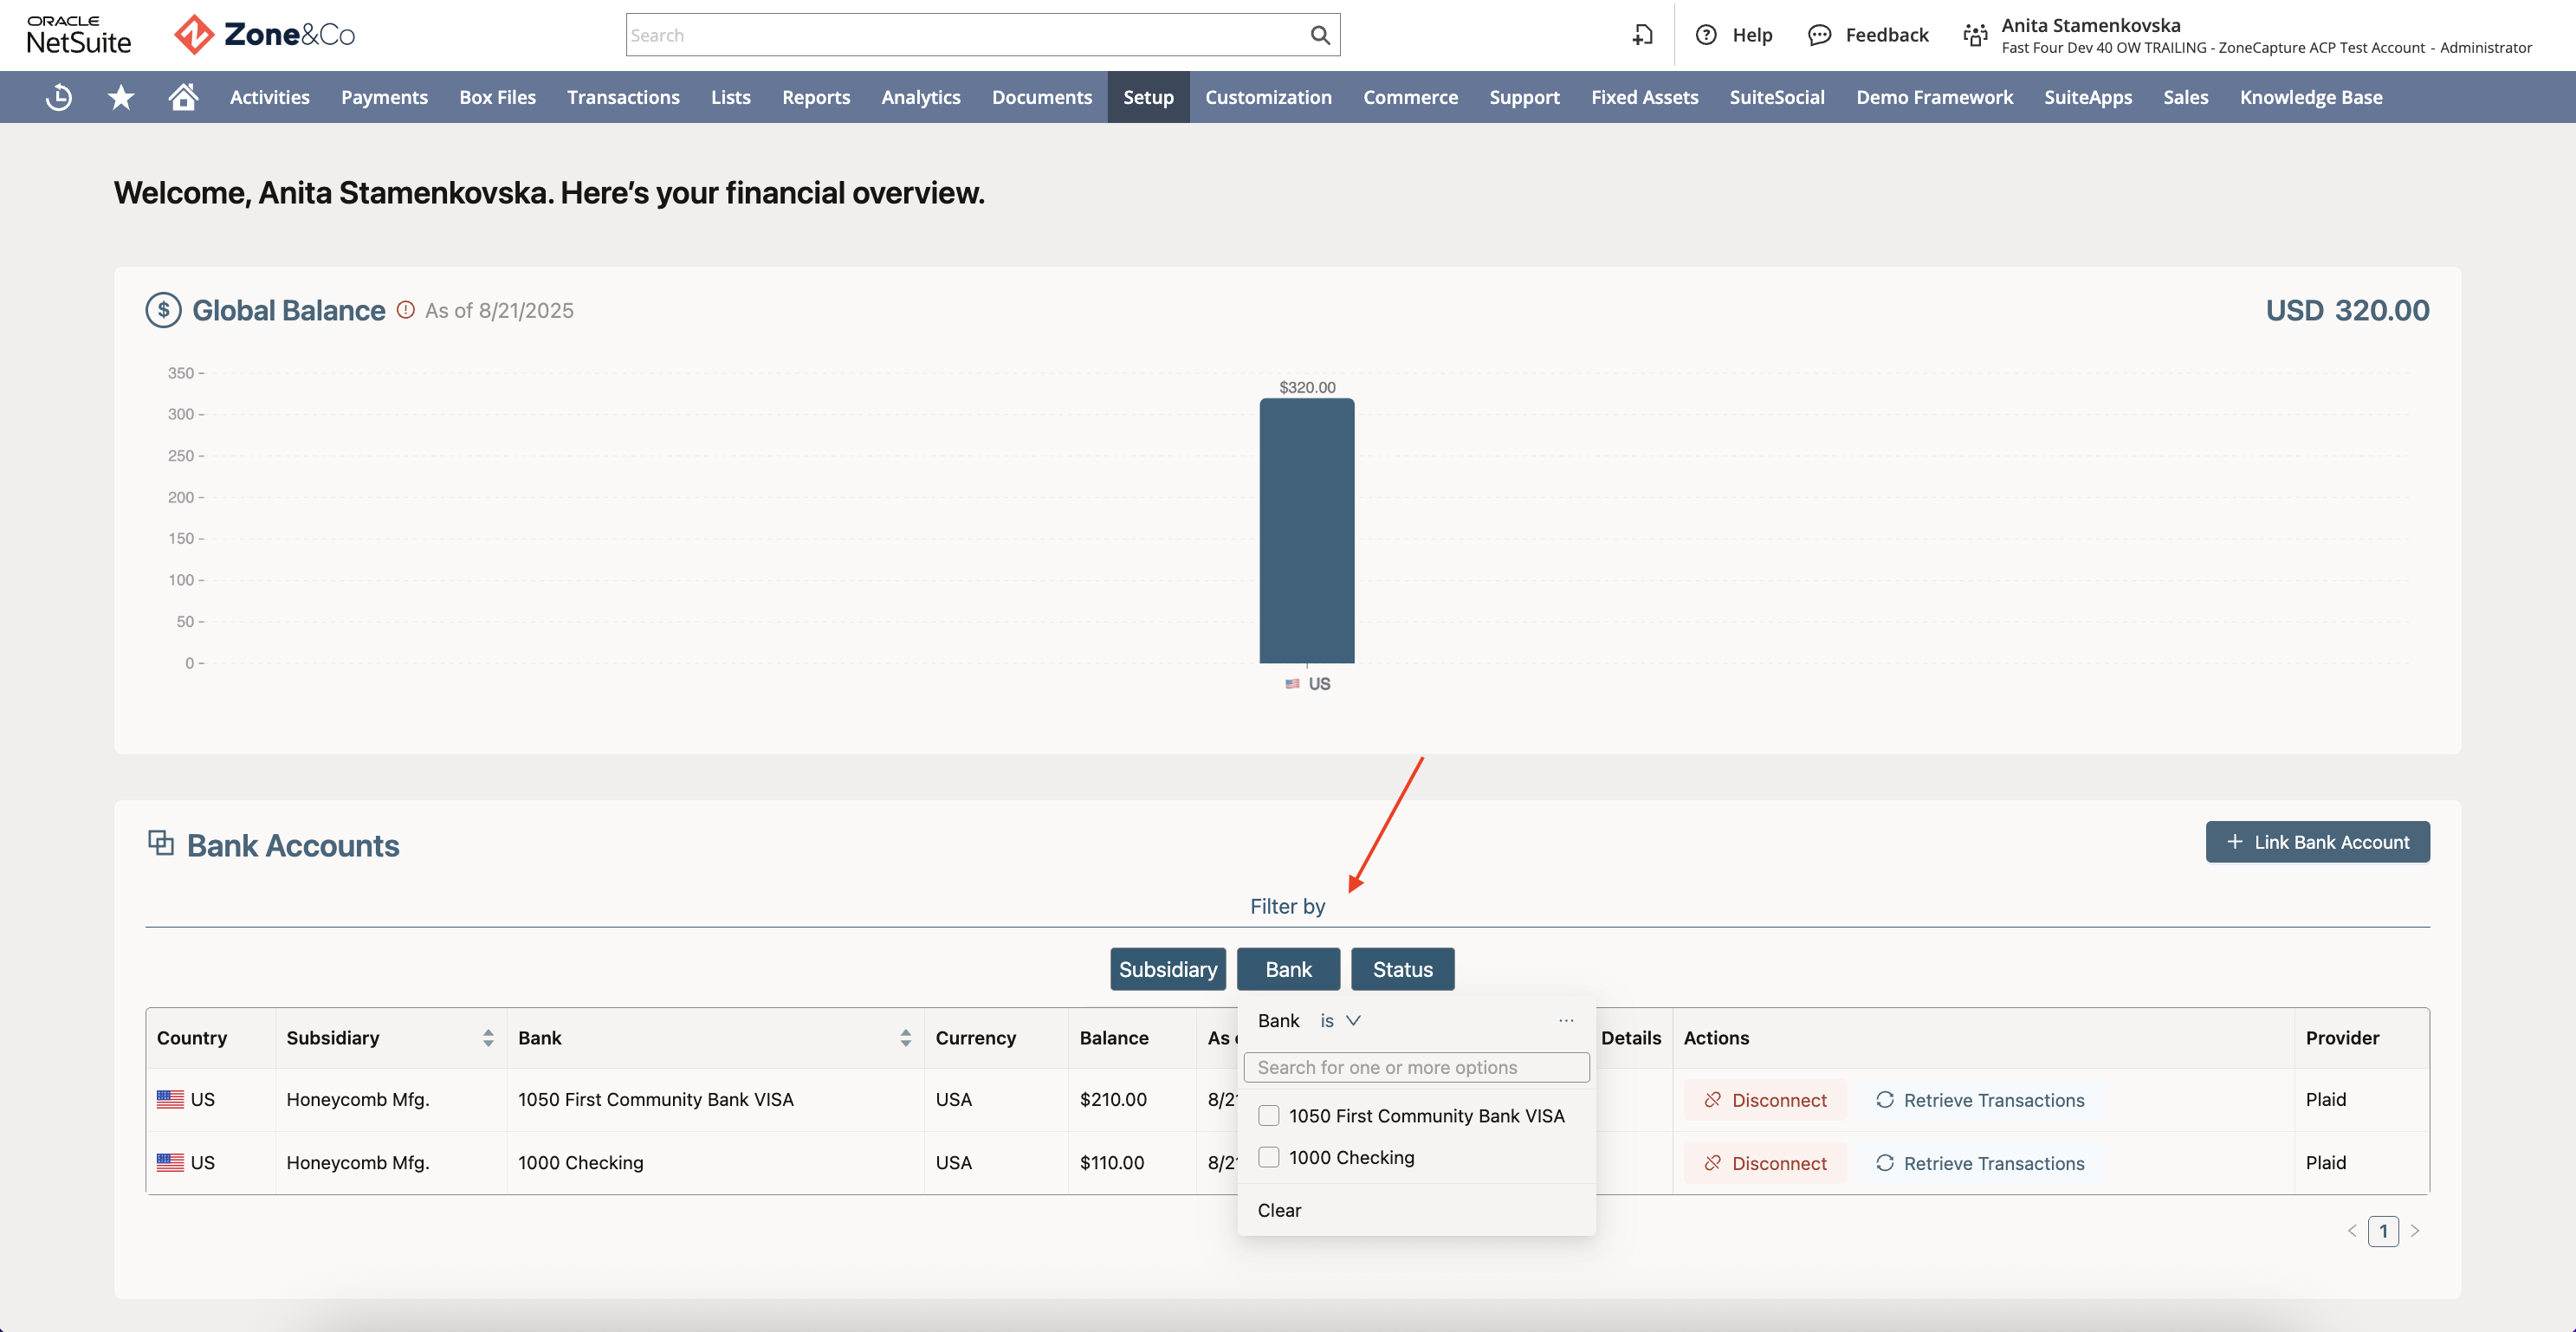The width and height of the screenshot is (2576, 1332).
Task: Open the Activities menu
Action: click(270, 97)
